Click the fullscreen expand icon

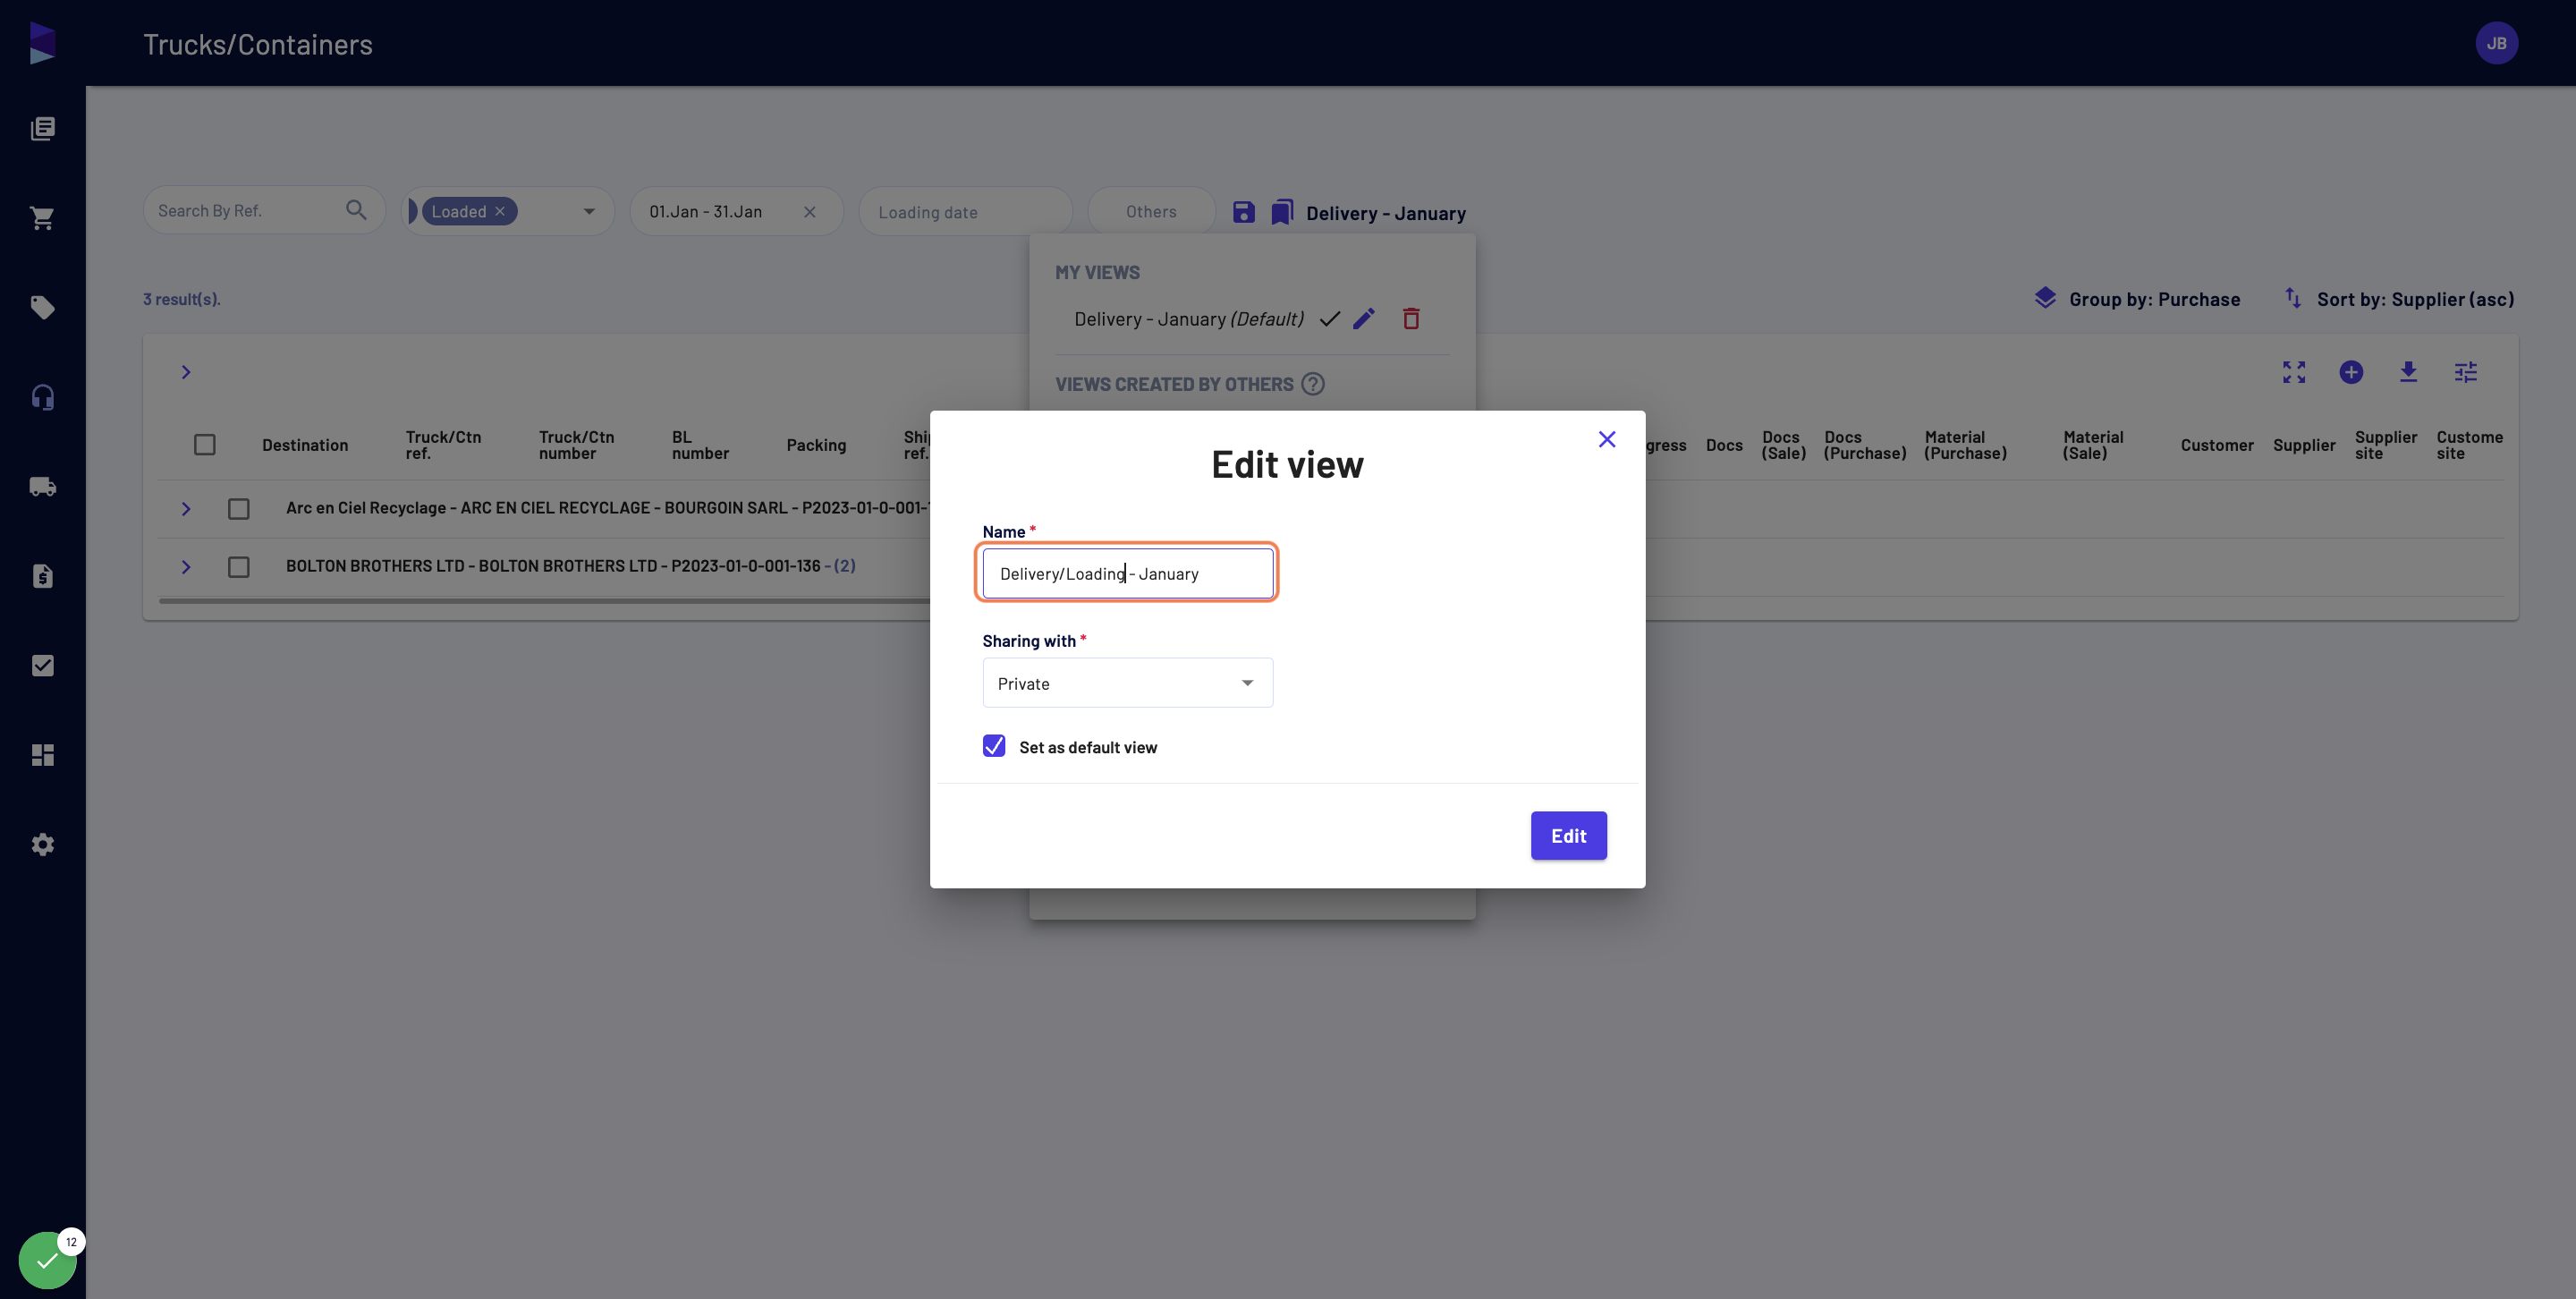(x=2294, y=372)
